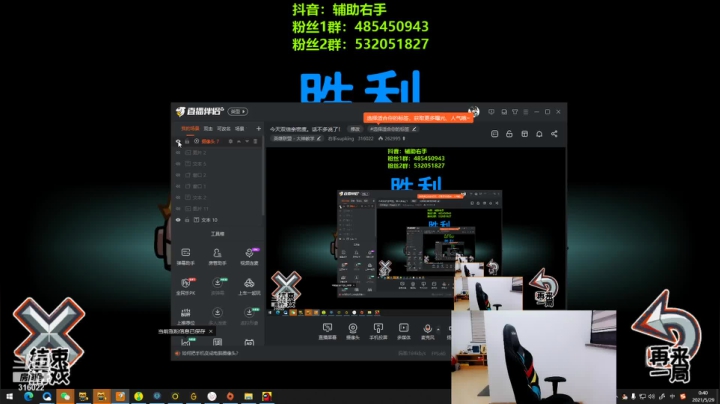Add 手机投屏 phone casting source
Screen dimensions: 720x404
[x=378, y=331]
